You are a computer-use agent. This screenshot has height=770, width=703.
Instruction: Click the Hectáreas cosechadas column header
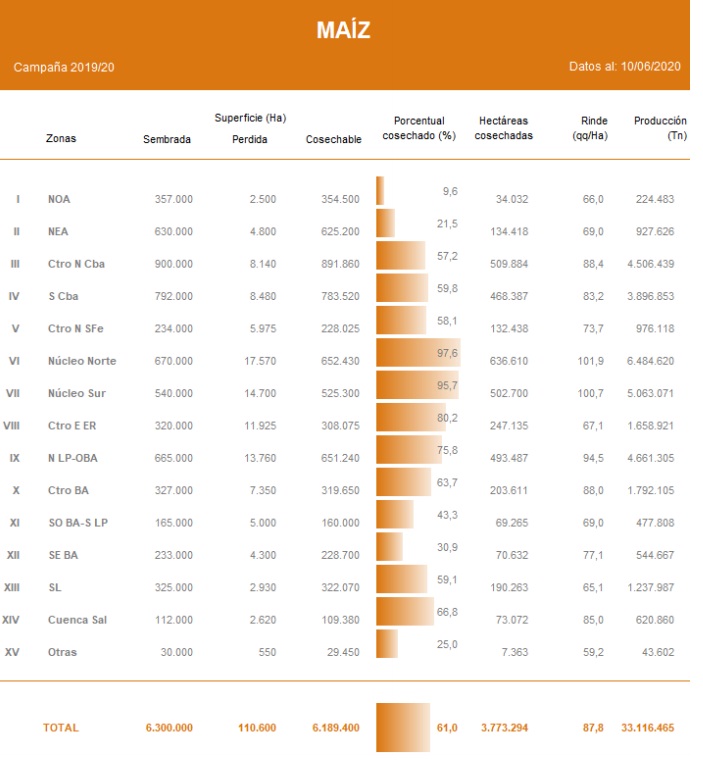[504, 128]
